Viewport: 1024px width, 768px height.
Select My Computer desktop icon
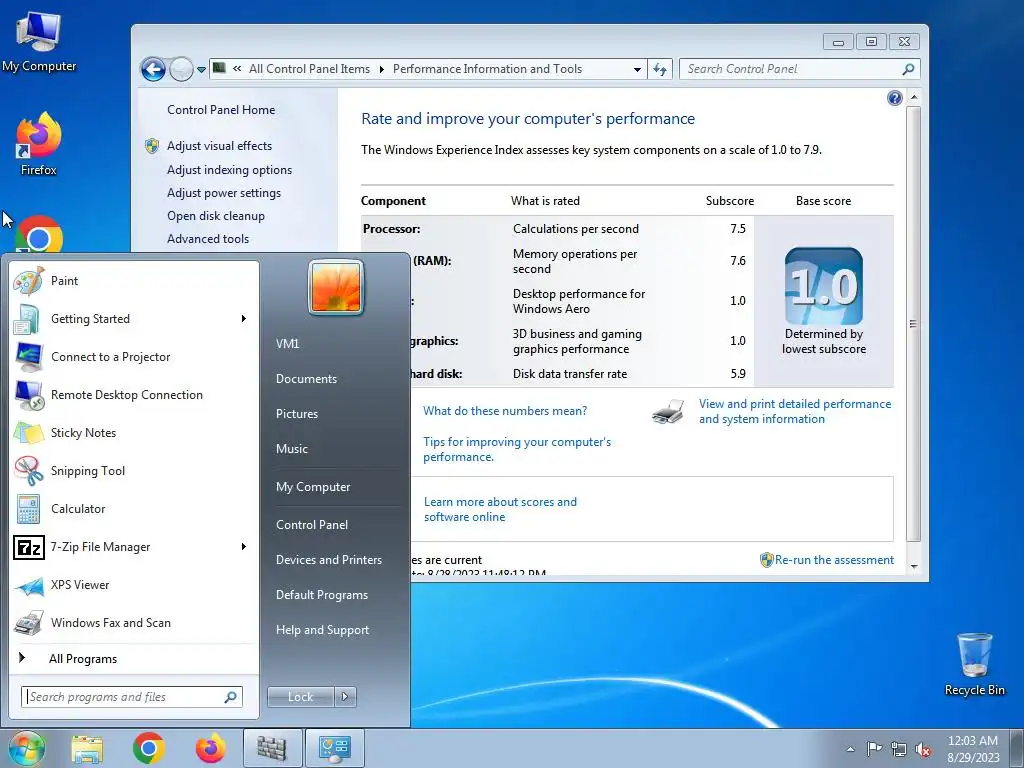(x=39, y=42)
